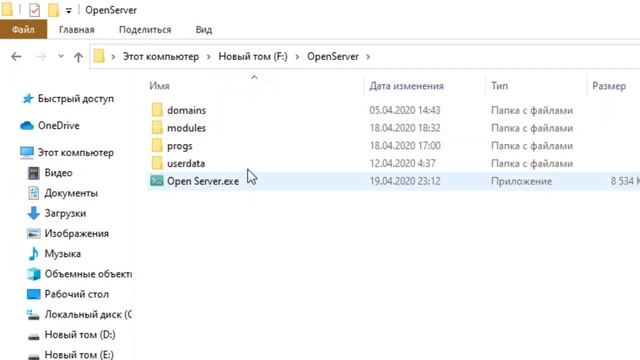Click the userdata folder name
The width and height of the screenshot is (640, 360).
tap(186, 164)
